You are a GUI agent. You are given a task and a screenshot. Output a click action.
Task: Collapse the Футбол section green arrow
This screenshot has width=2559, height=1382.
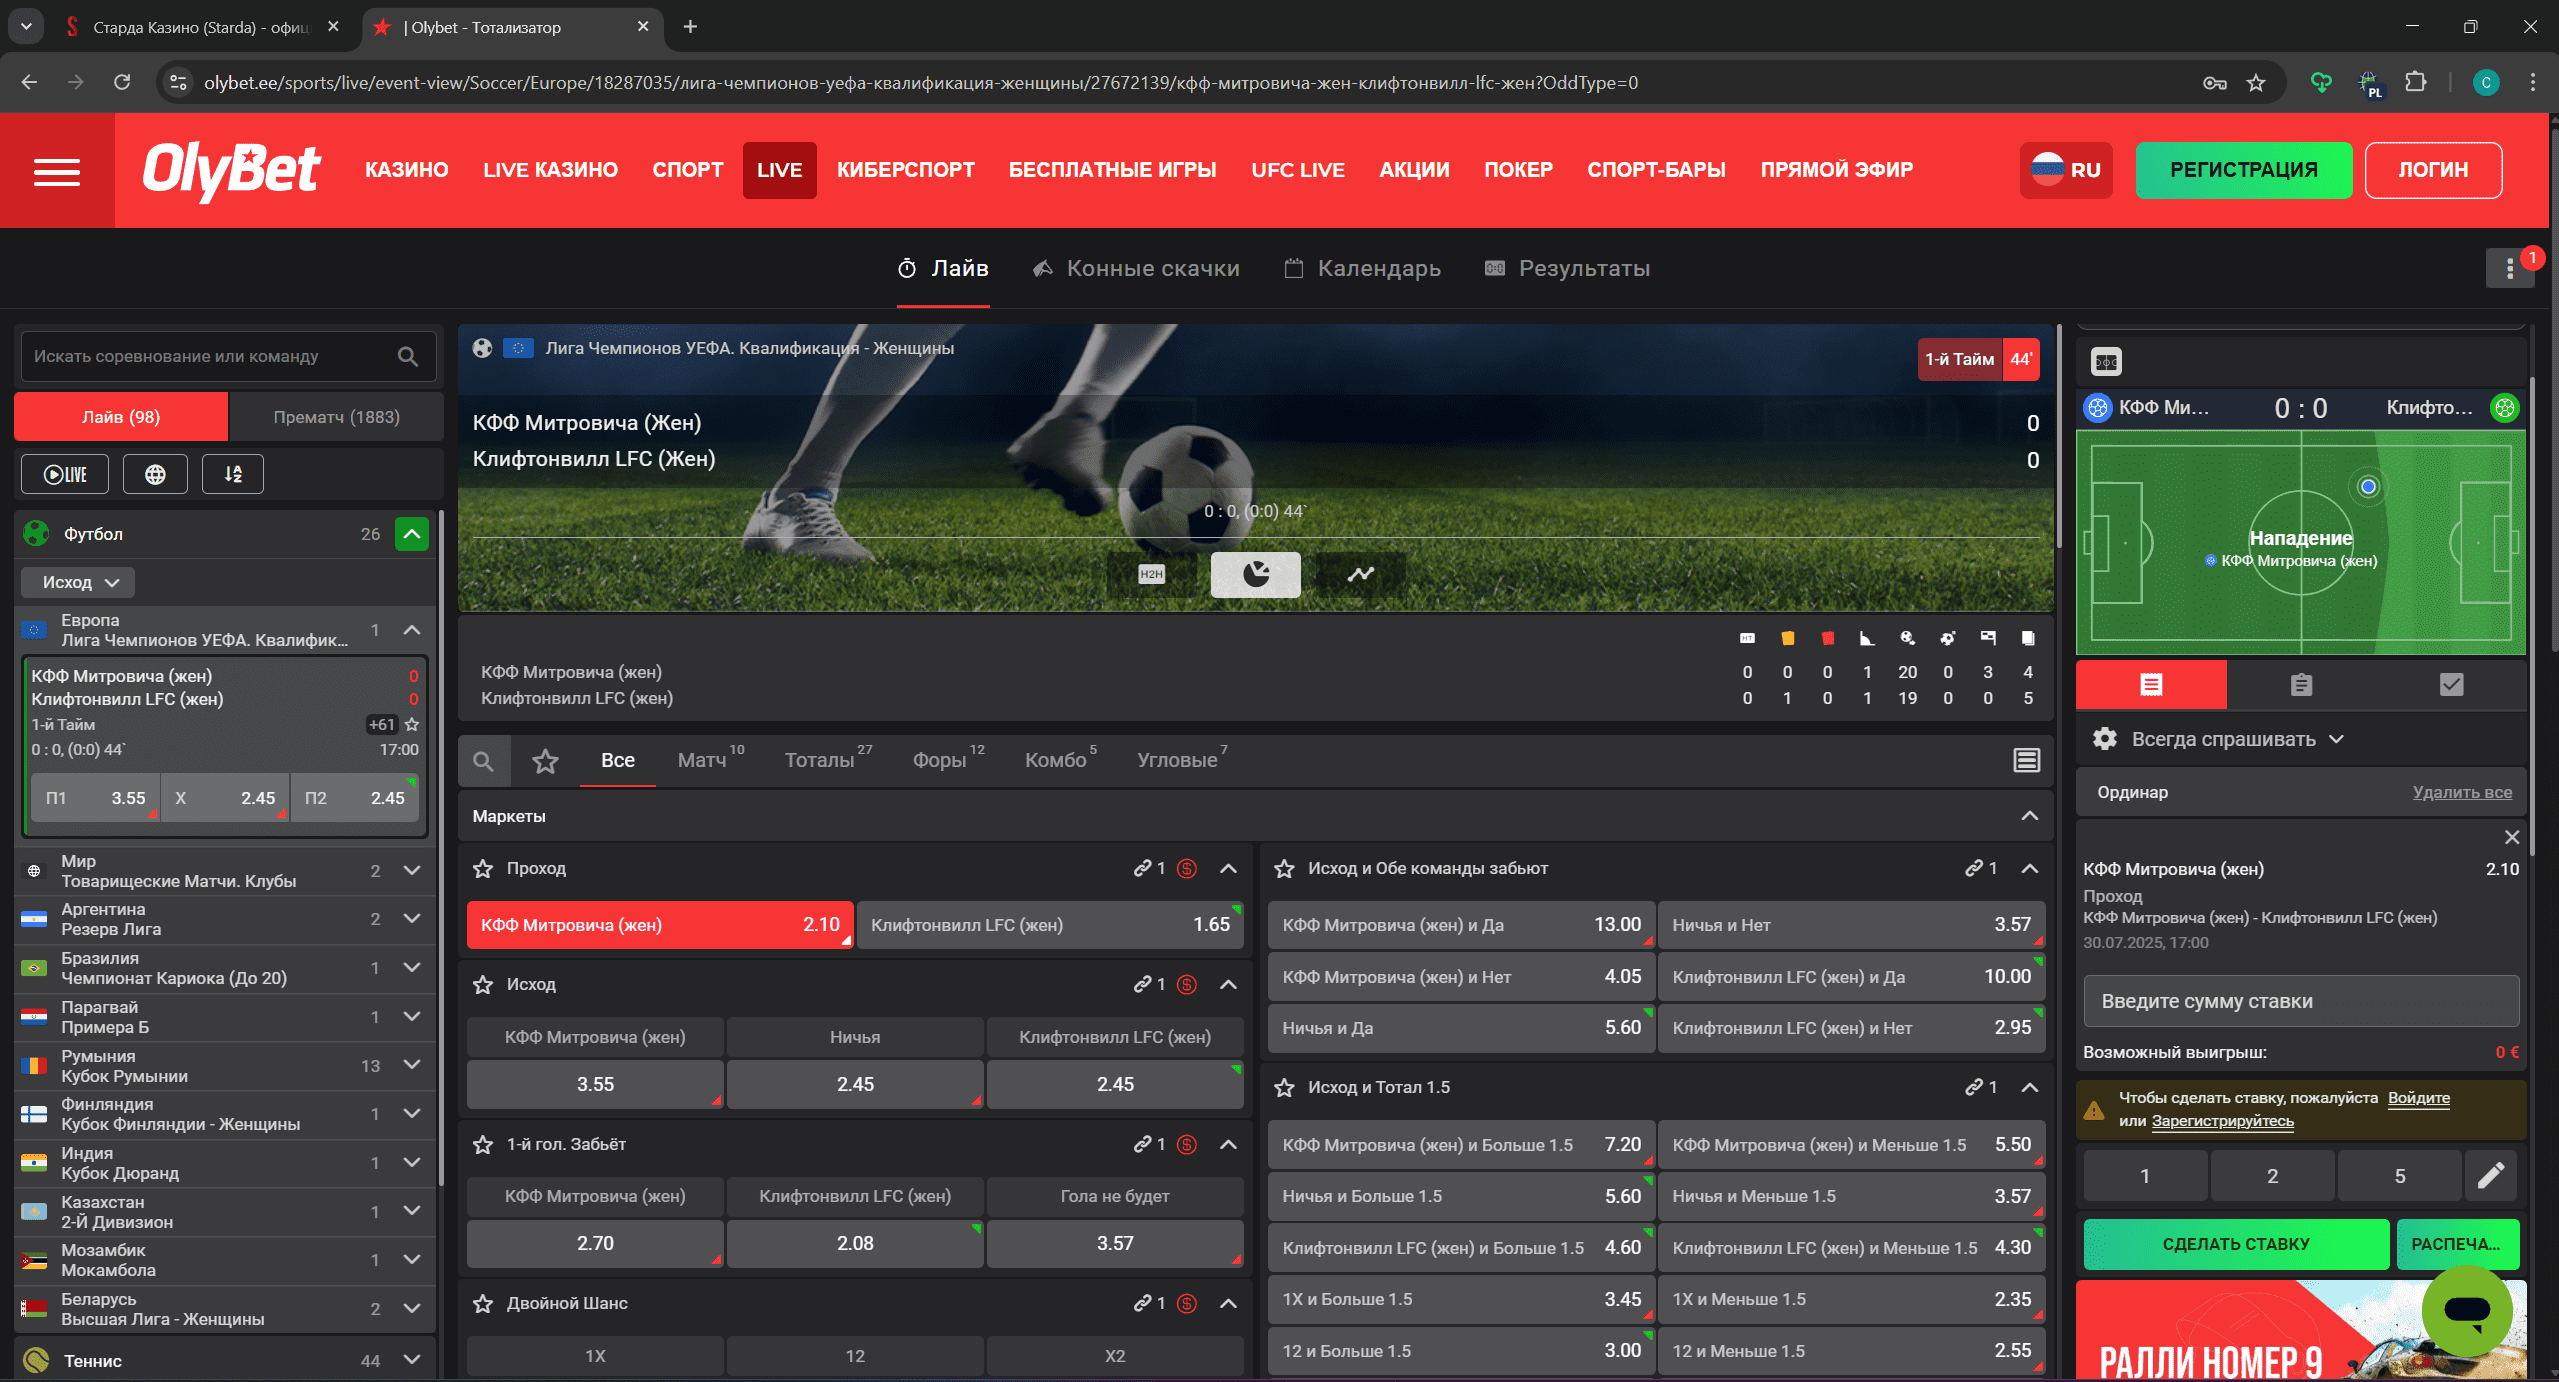coord(412,534)
